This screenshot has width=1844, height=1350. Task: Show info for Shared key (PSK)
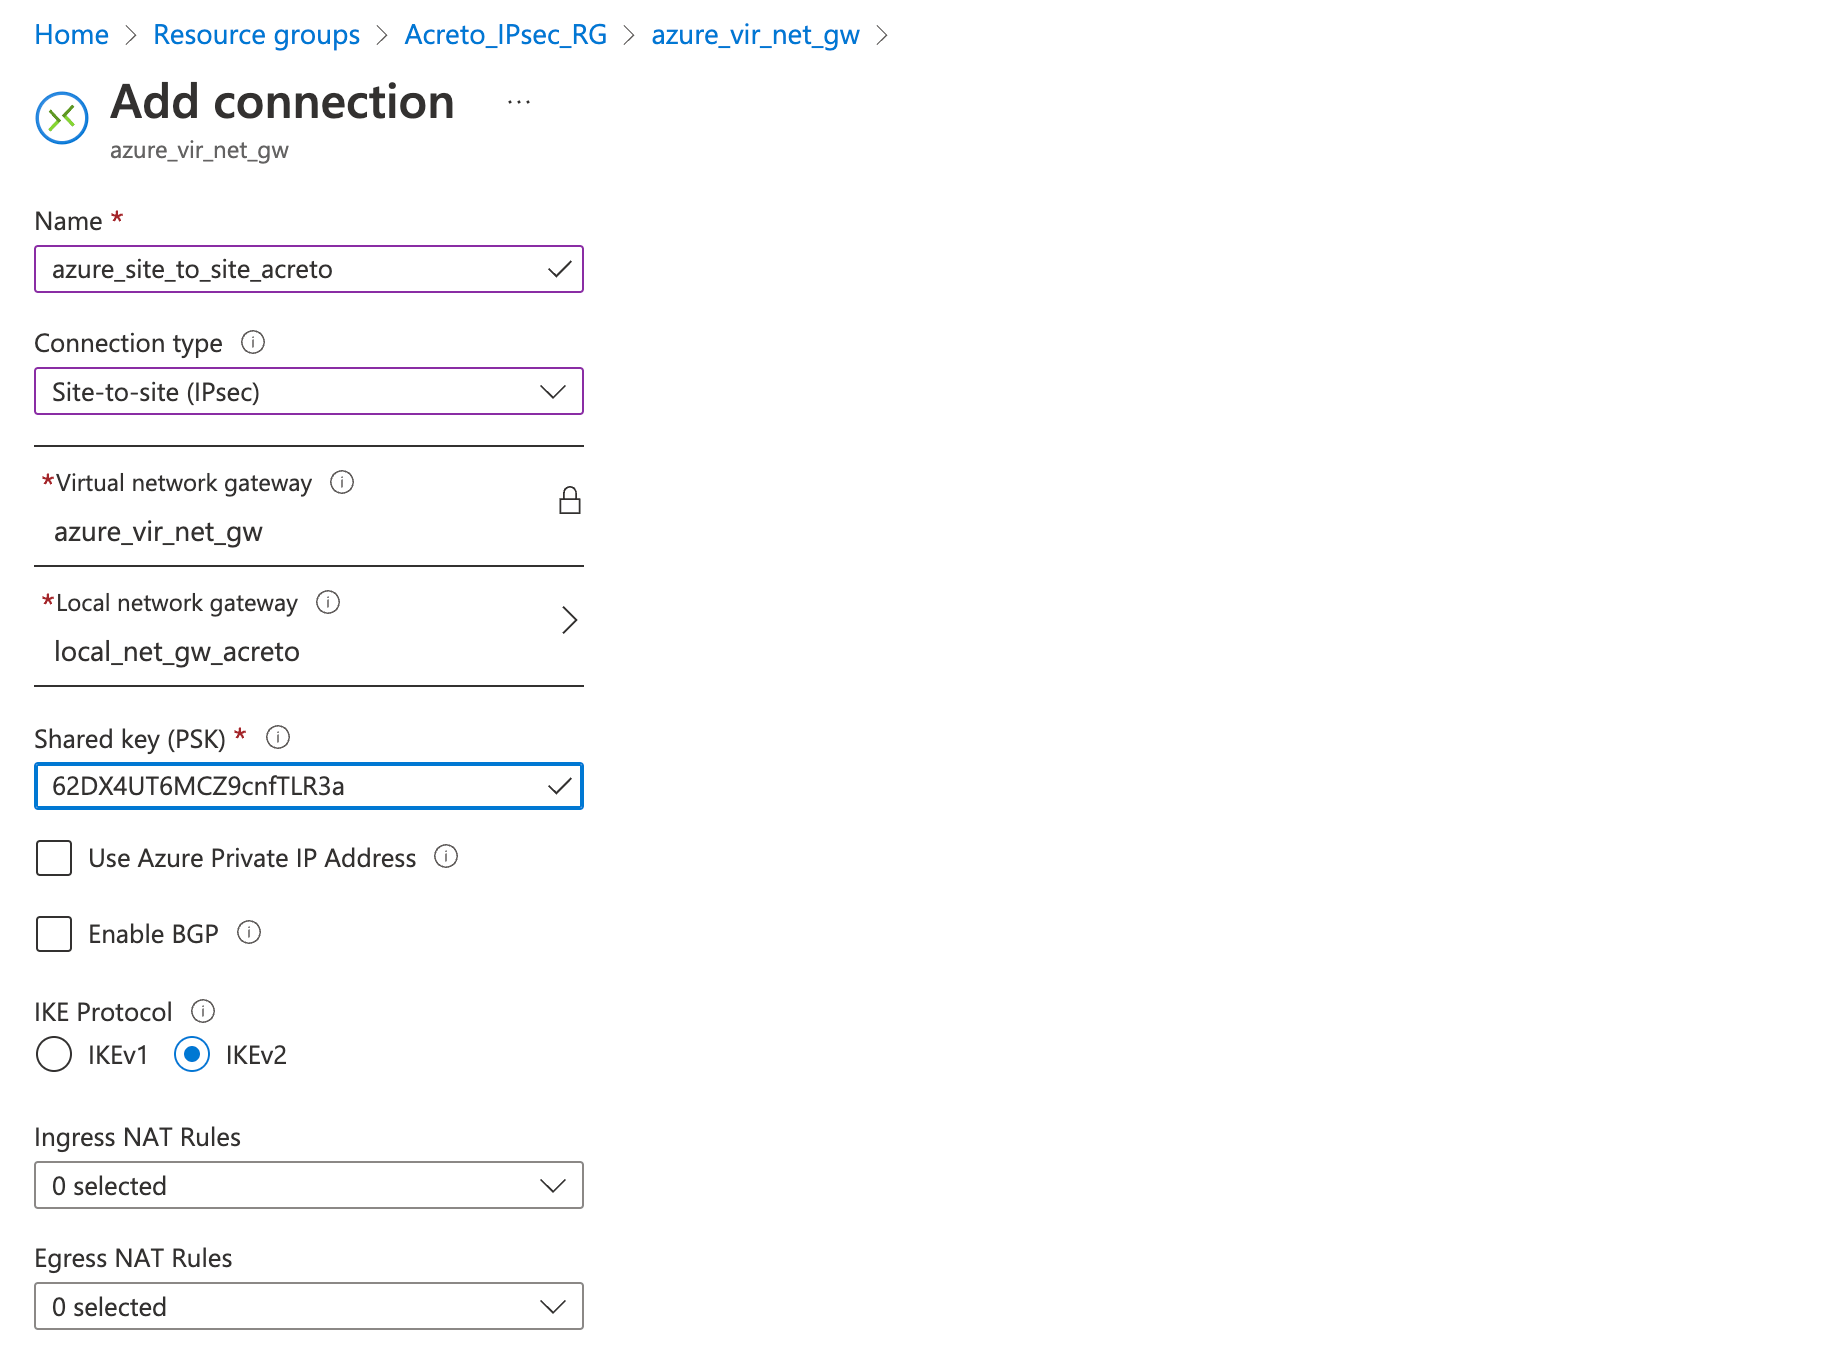[x=278, y=737]
